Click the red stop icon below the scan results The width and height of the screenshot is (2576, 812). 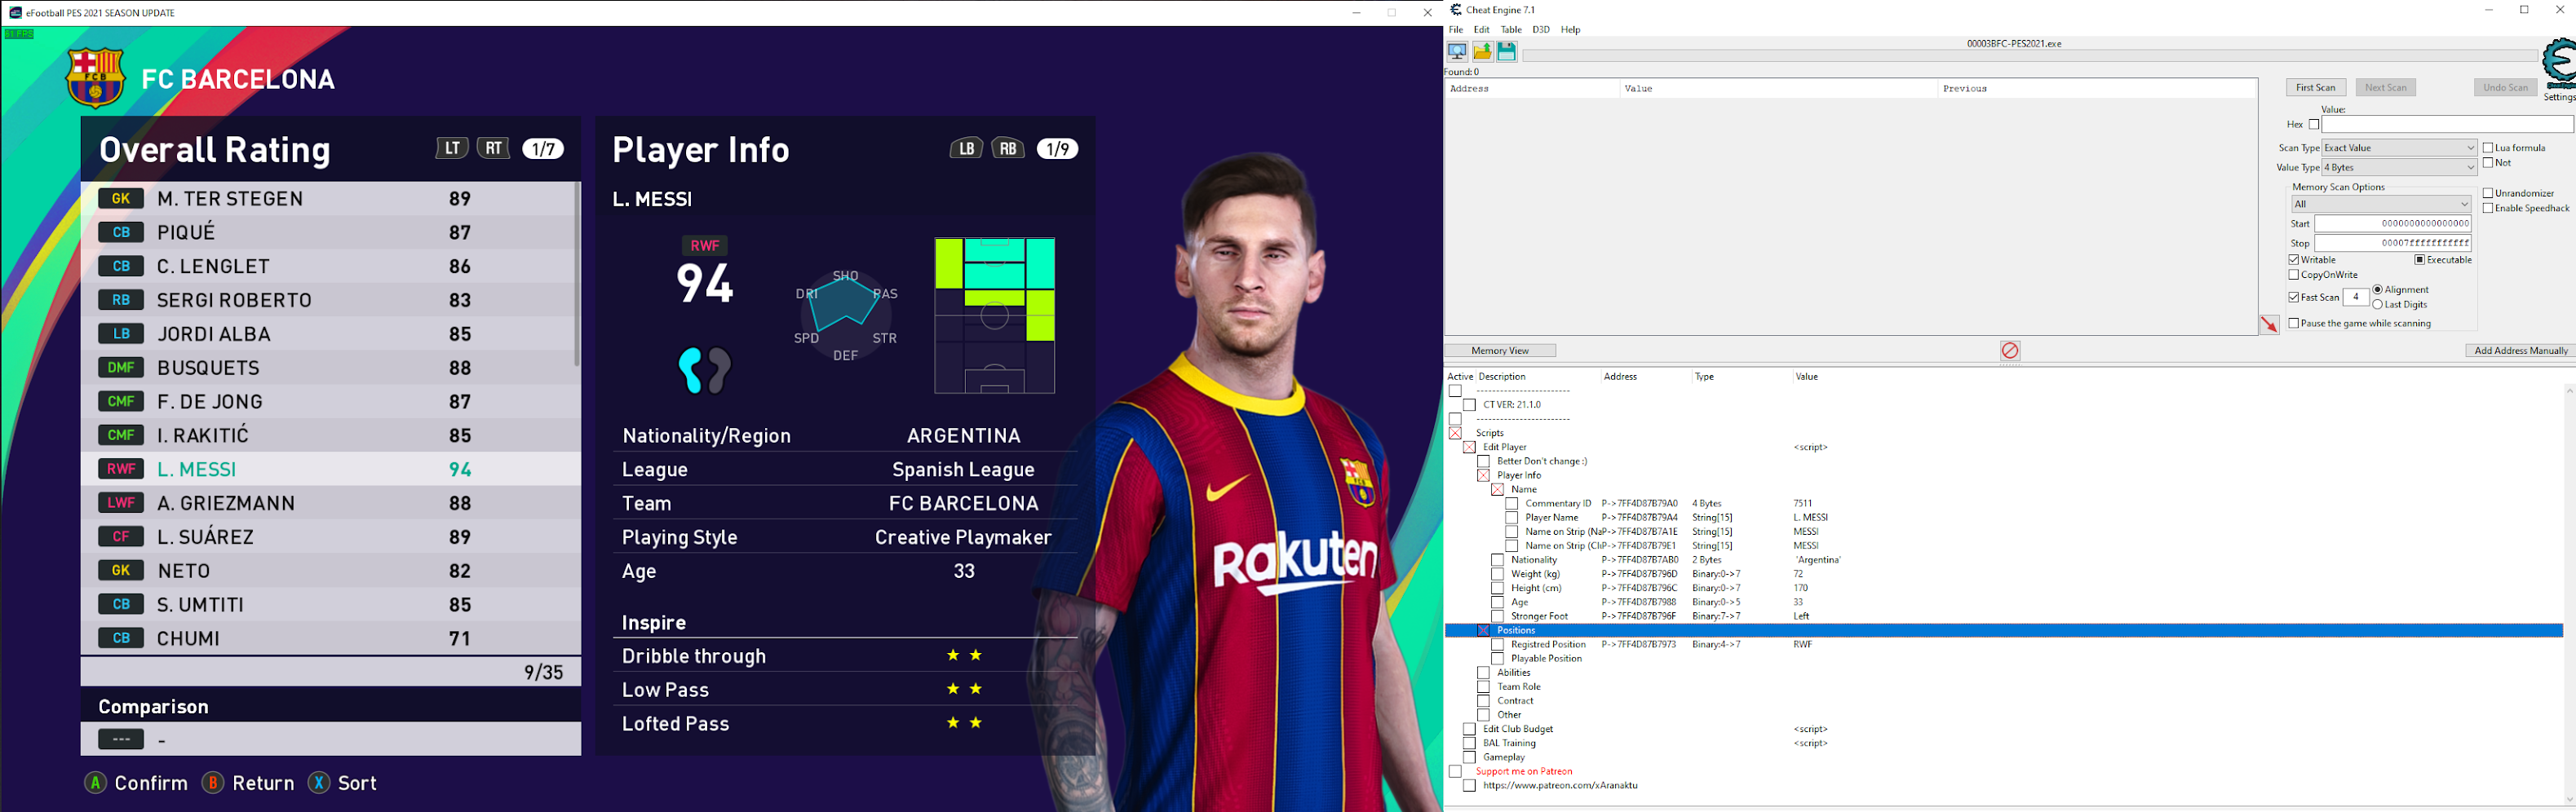coord(2010,351)
